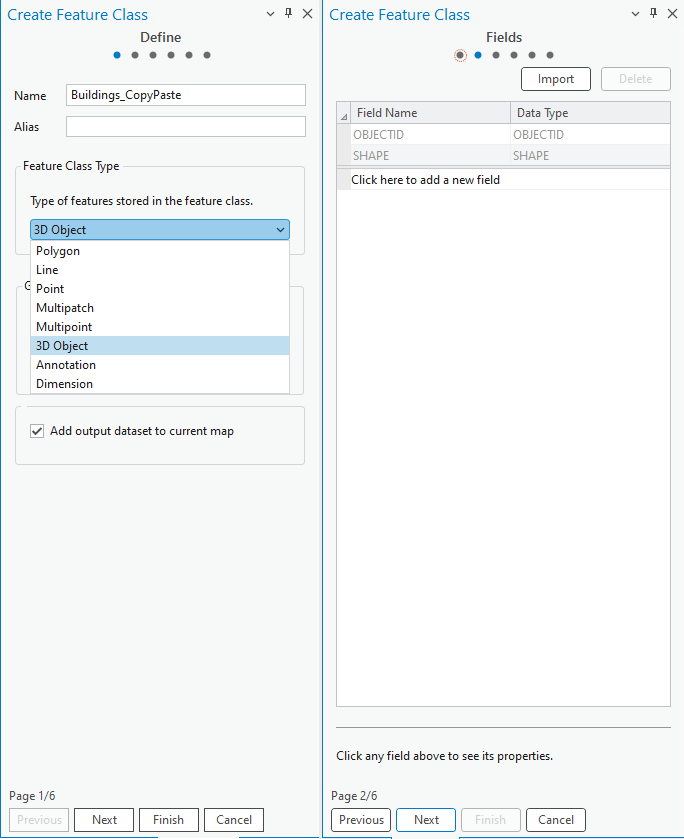
Task: Sort by the Field Name column header
Action: click(430, 113)
